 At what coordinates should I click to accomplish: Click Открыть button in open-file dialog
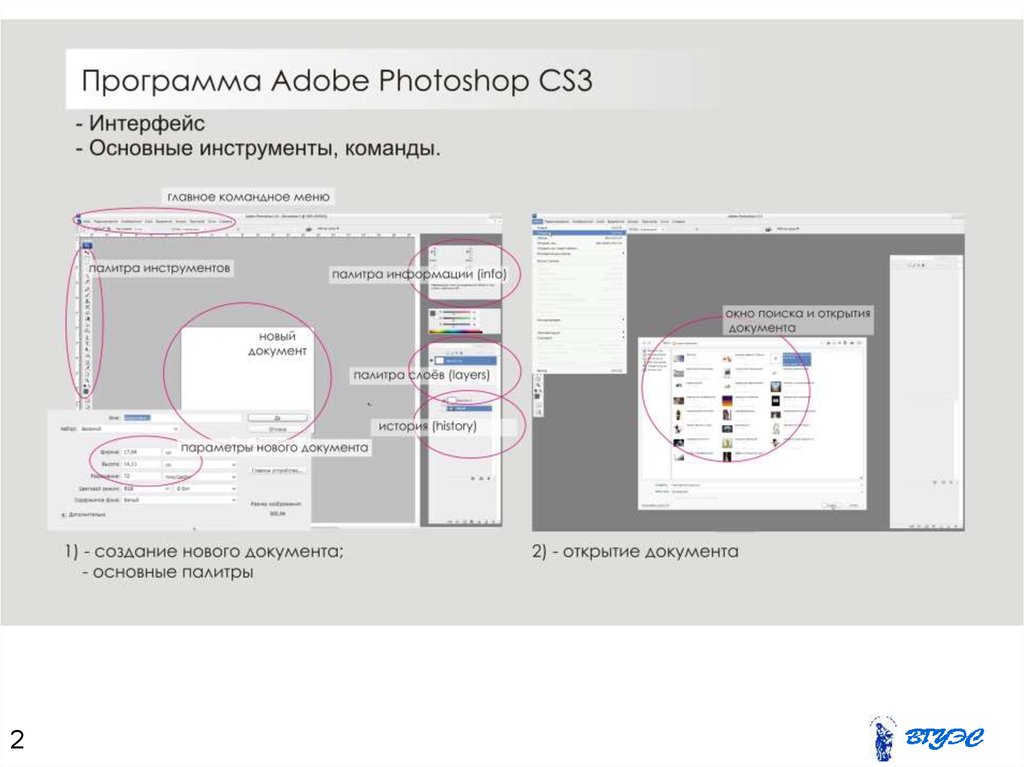831,506
